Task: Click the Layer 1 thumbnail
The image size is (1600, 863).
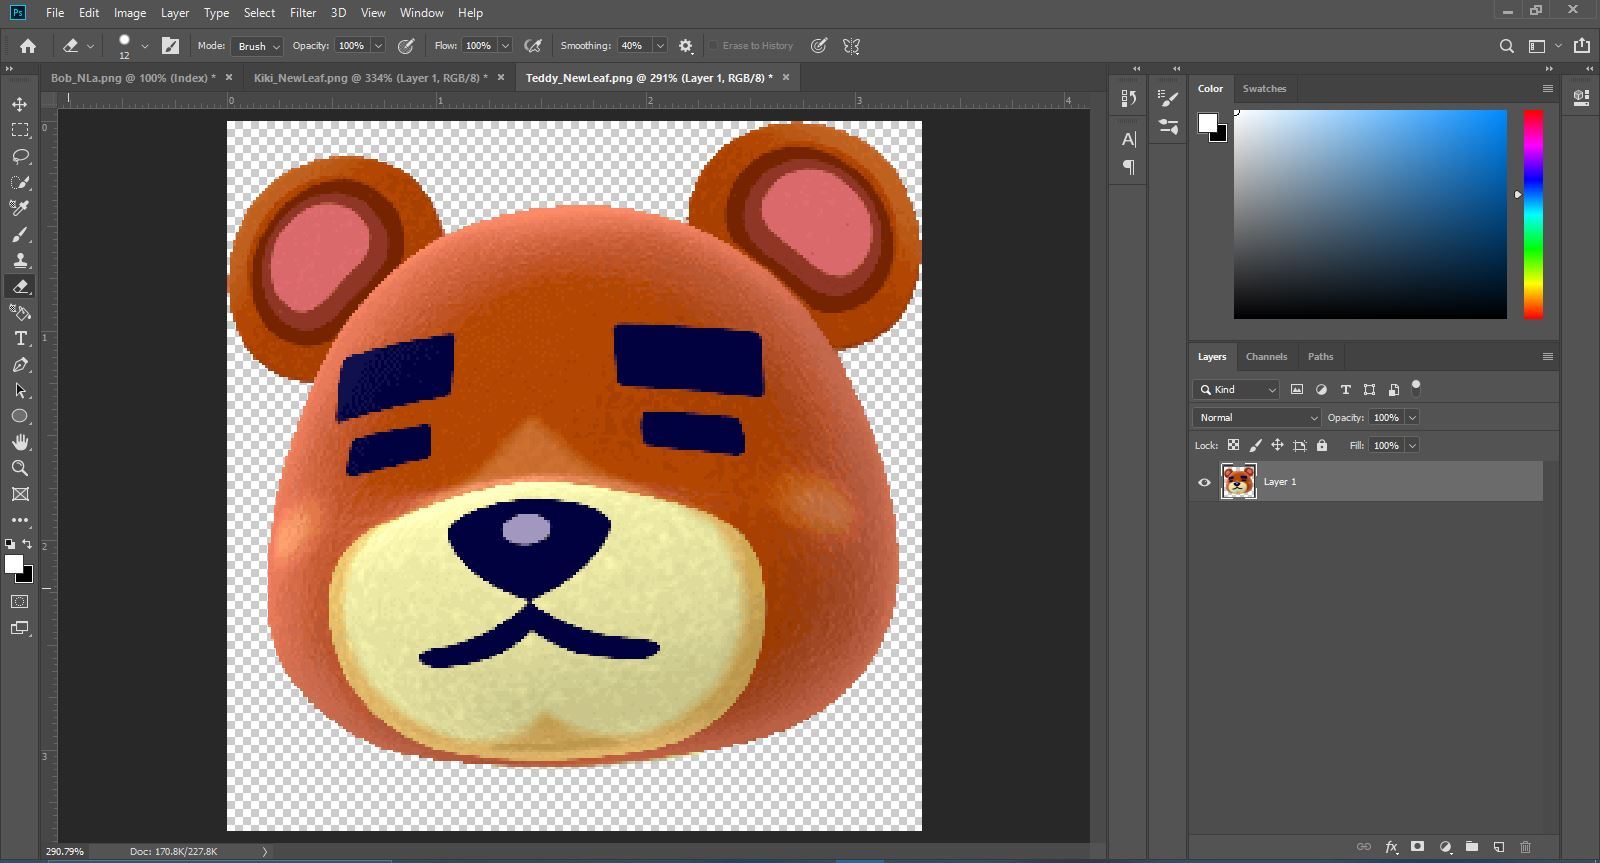Action: [x=1238, y=482]
